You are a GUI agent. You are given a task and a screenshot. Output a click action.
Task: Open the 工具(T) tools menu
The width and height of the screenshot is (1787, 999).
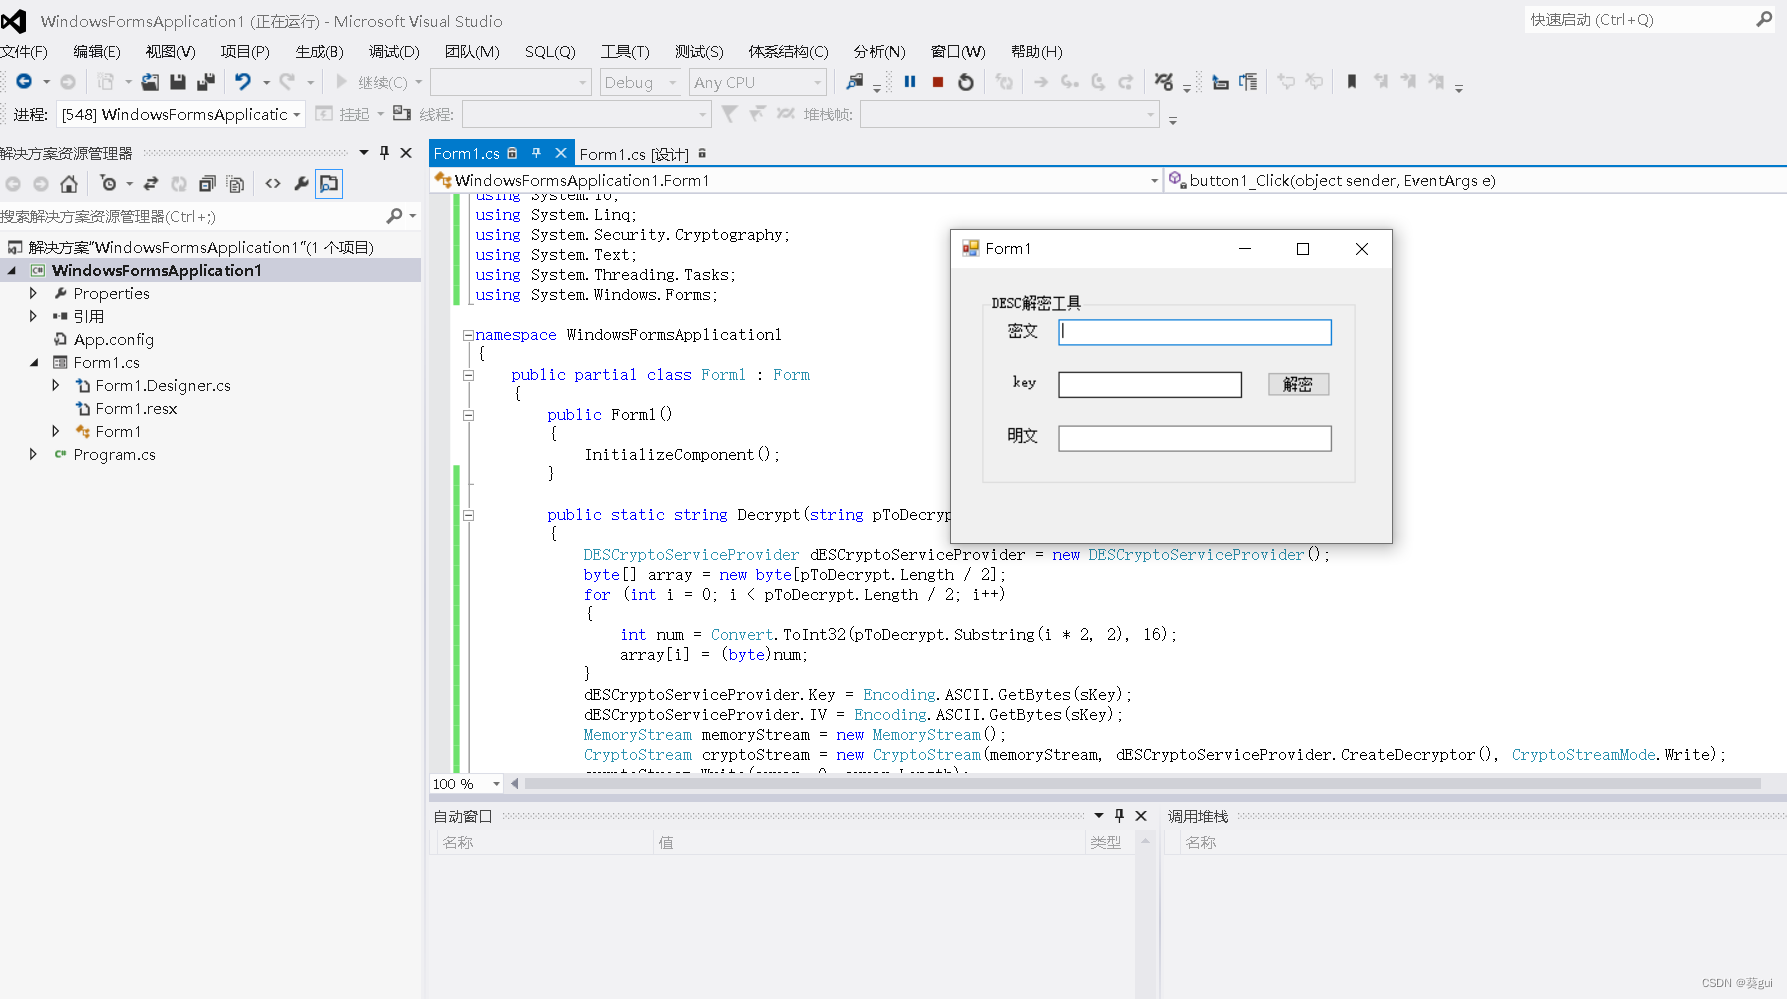coord(625,52)
